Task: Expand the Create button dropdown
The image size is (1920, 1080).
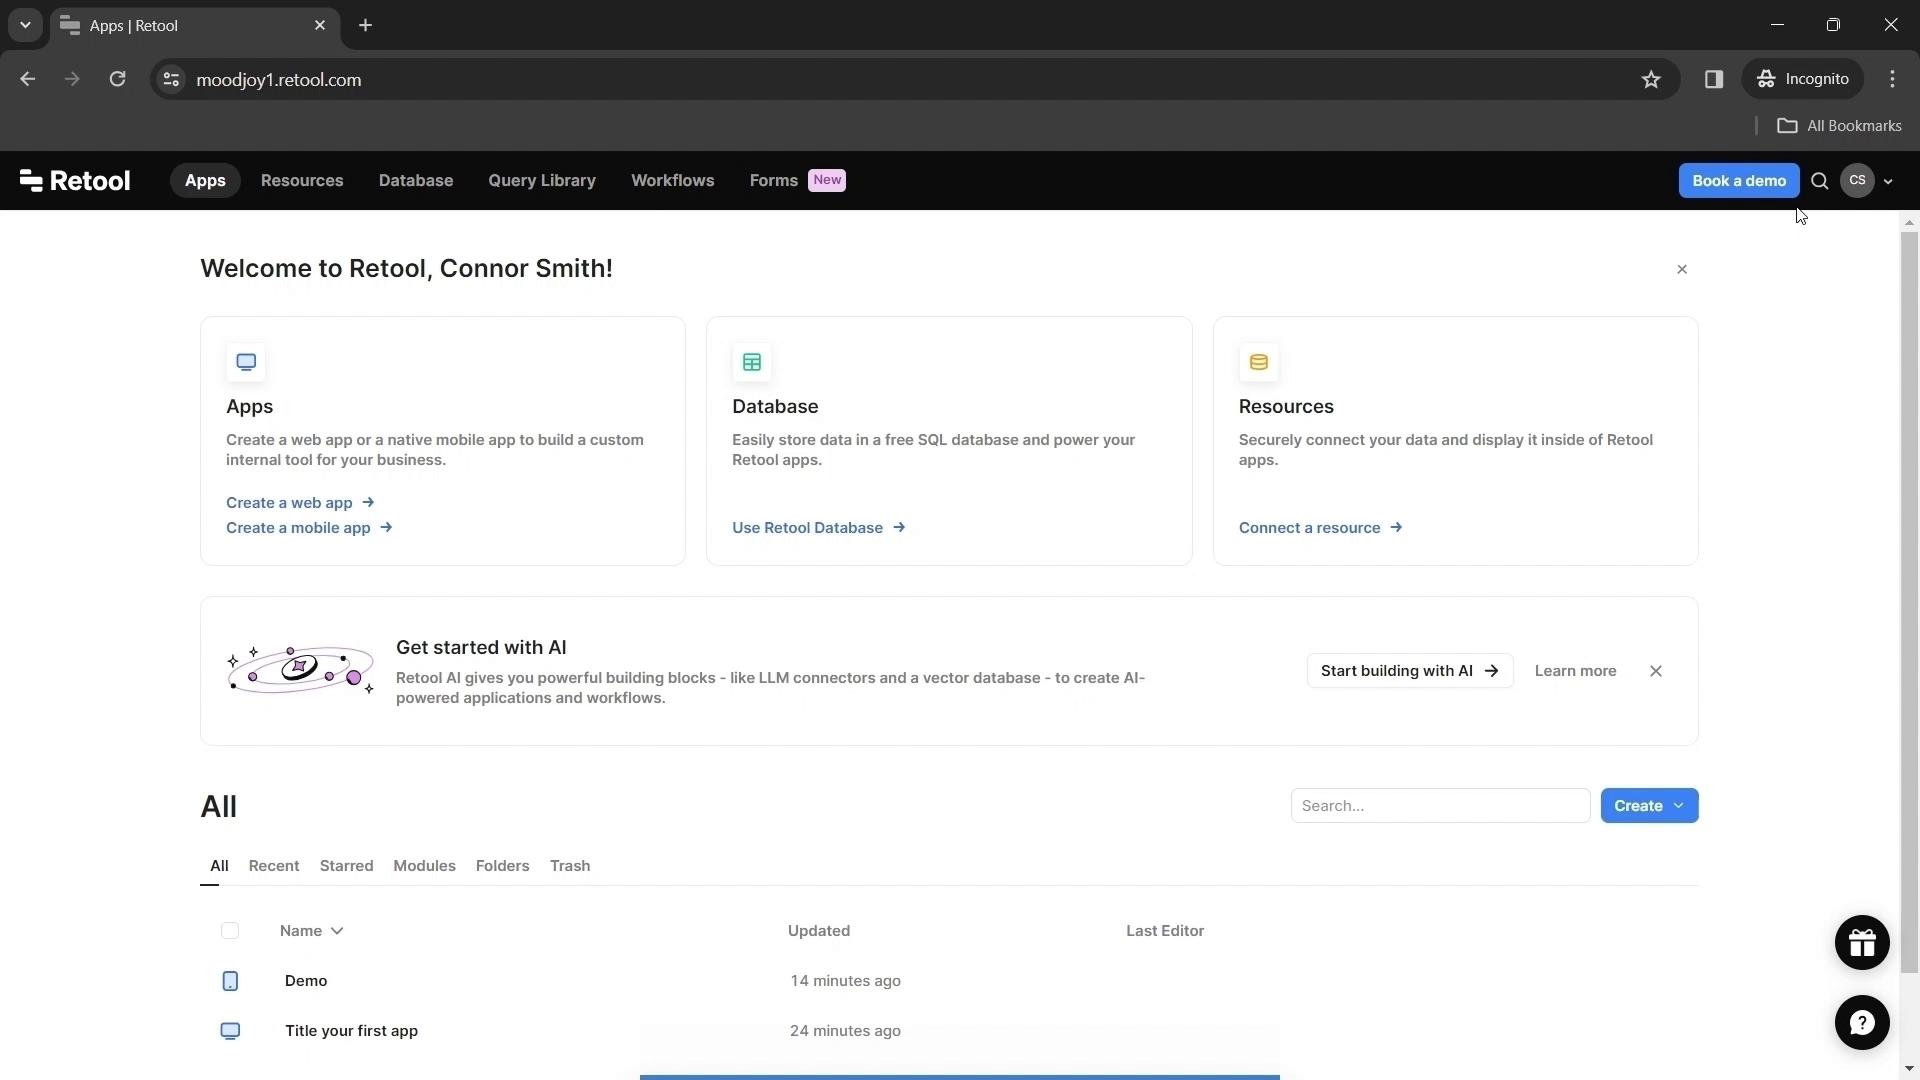Action: tap(1679, 806)
